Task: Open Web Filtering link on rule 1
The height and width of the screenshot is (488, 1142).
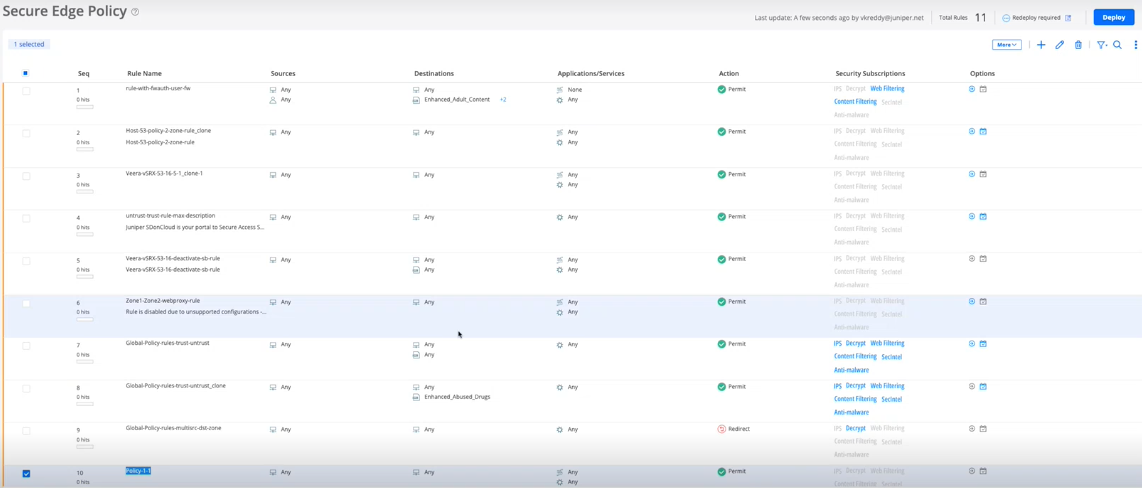Action: pos(887,89)
